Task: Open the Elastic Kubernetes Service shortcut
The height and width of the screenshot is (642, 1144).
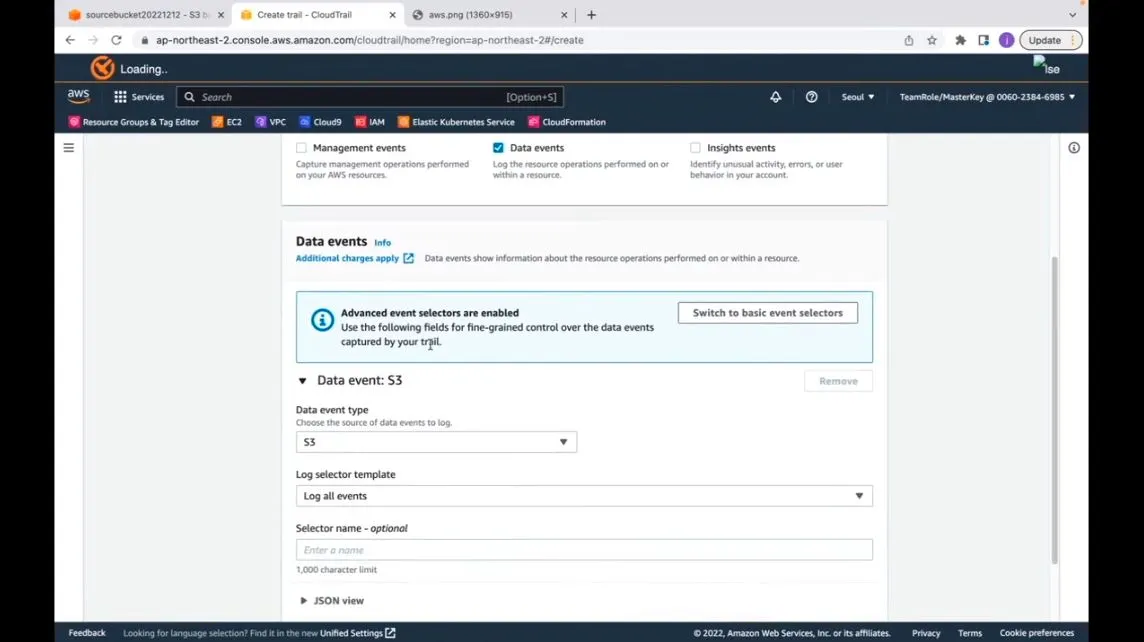Action: [x=456, y=122]
